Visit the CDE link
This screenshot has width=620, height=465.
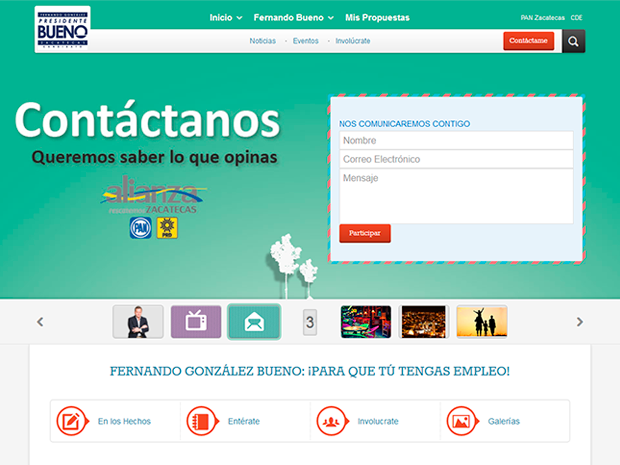click(x=577, y=18)
